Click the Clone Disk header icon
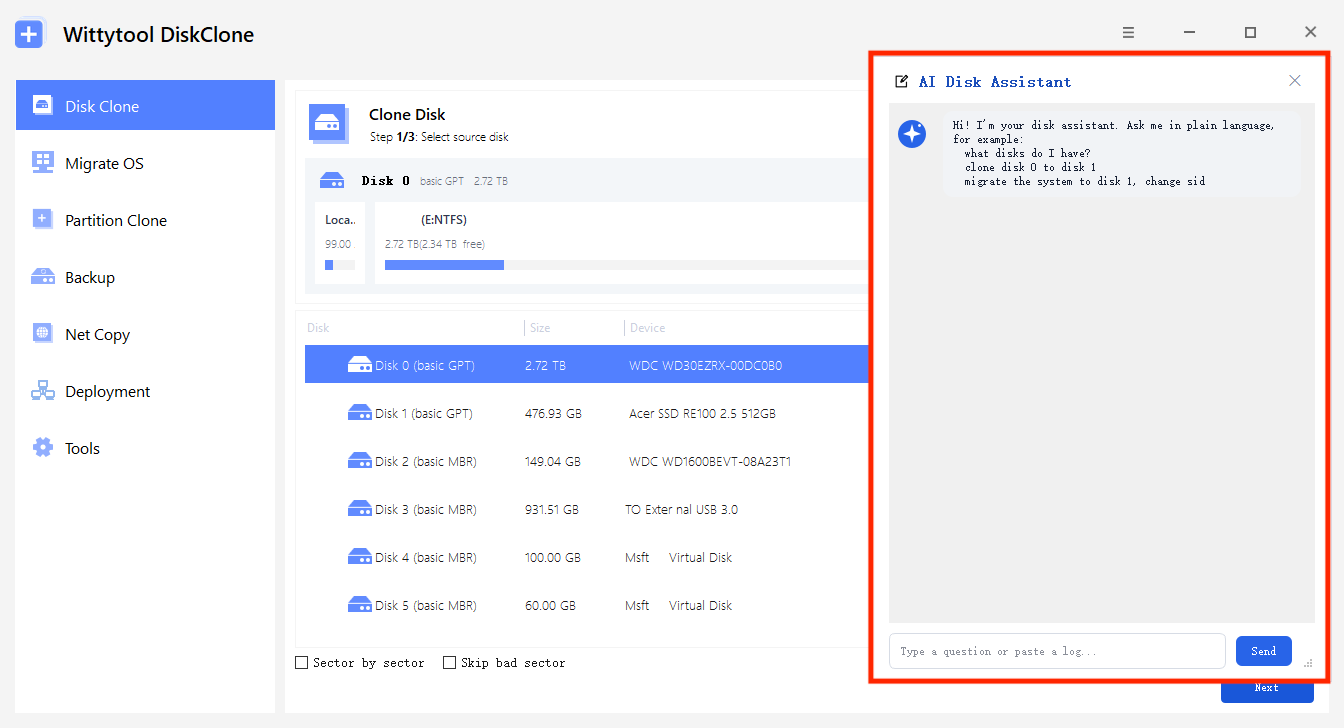Screen dimensions: 1344x728 point(329,123)
